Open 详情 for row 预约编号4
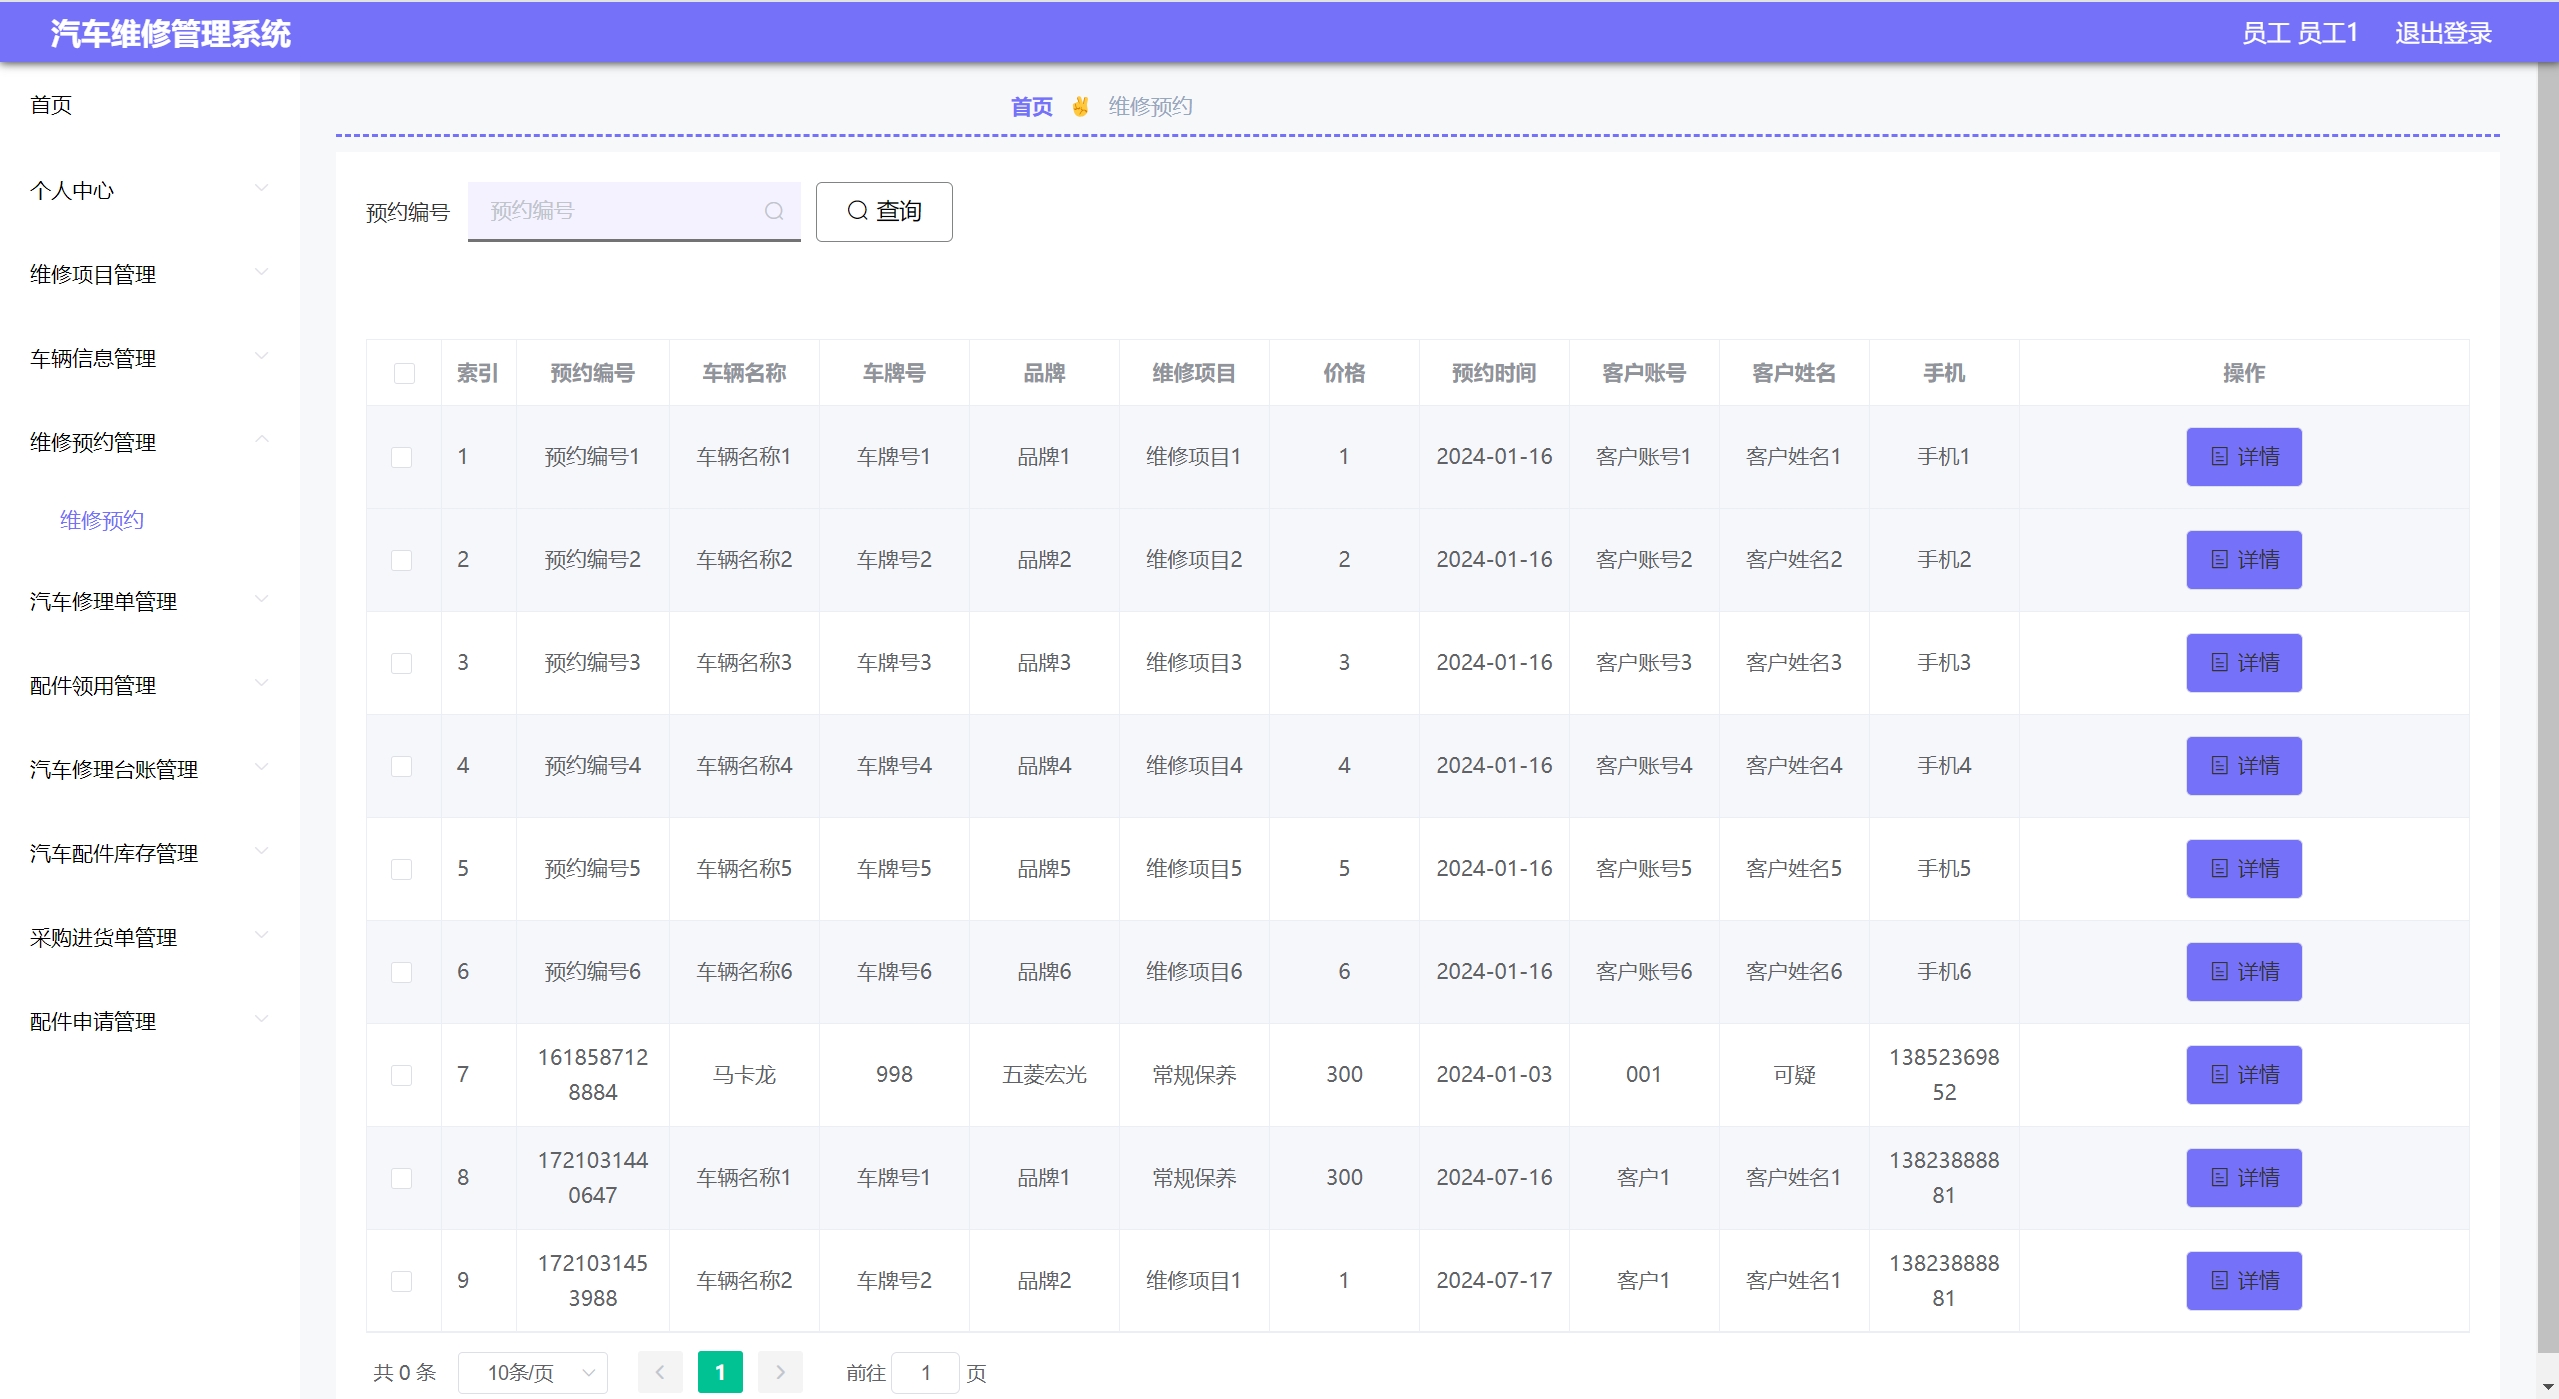Viewport: 2559px width, 1399px height. [x=2243, y=766]
